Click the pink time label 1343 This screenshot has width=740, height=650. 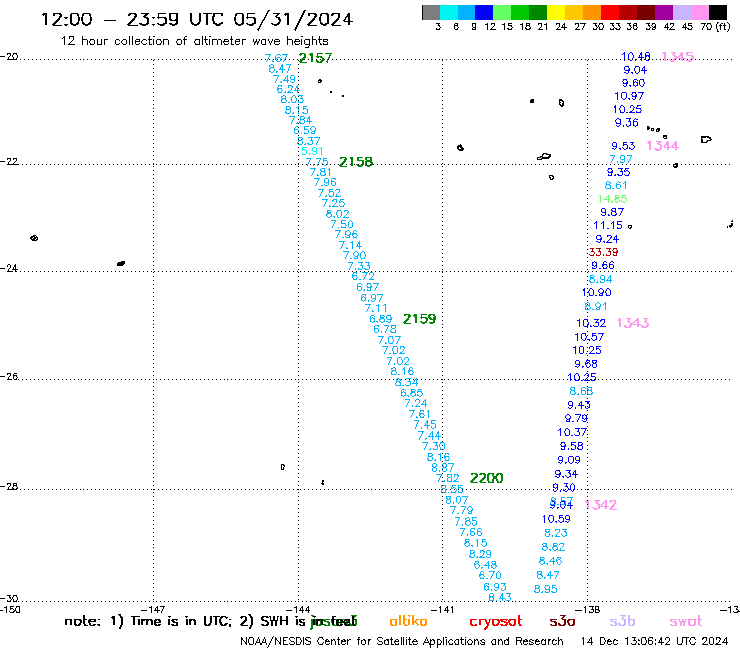633,323
